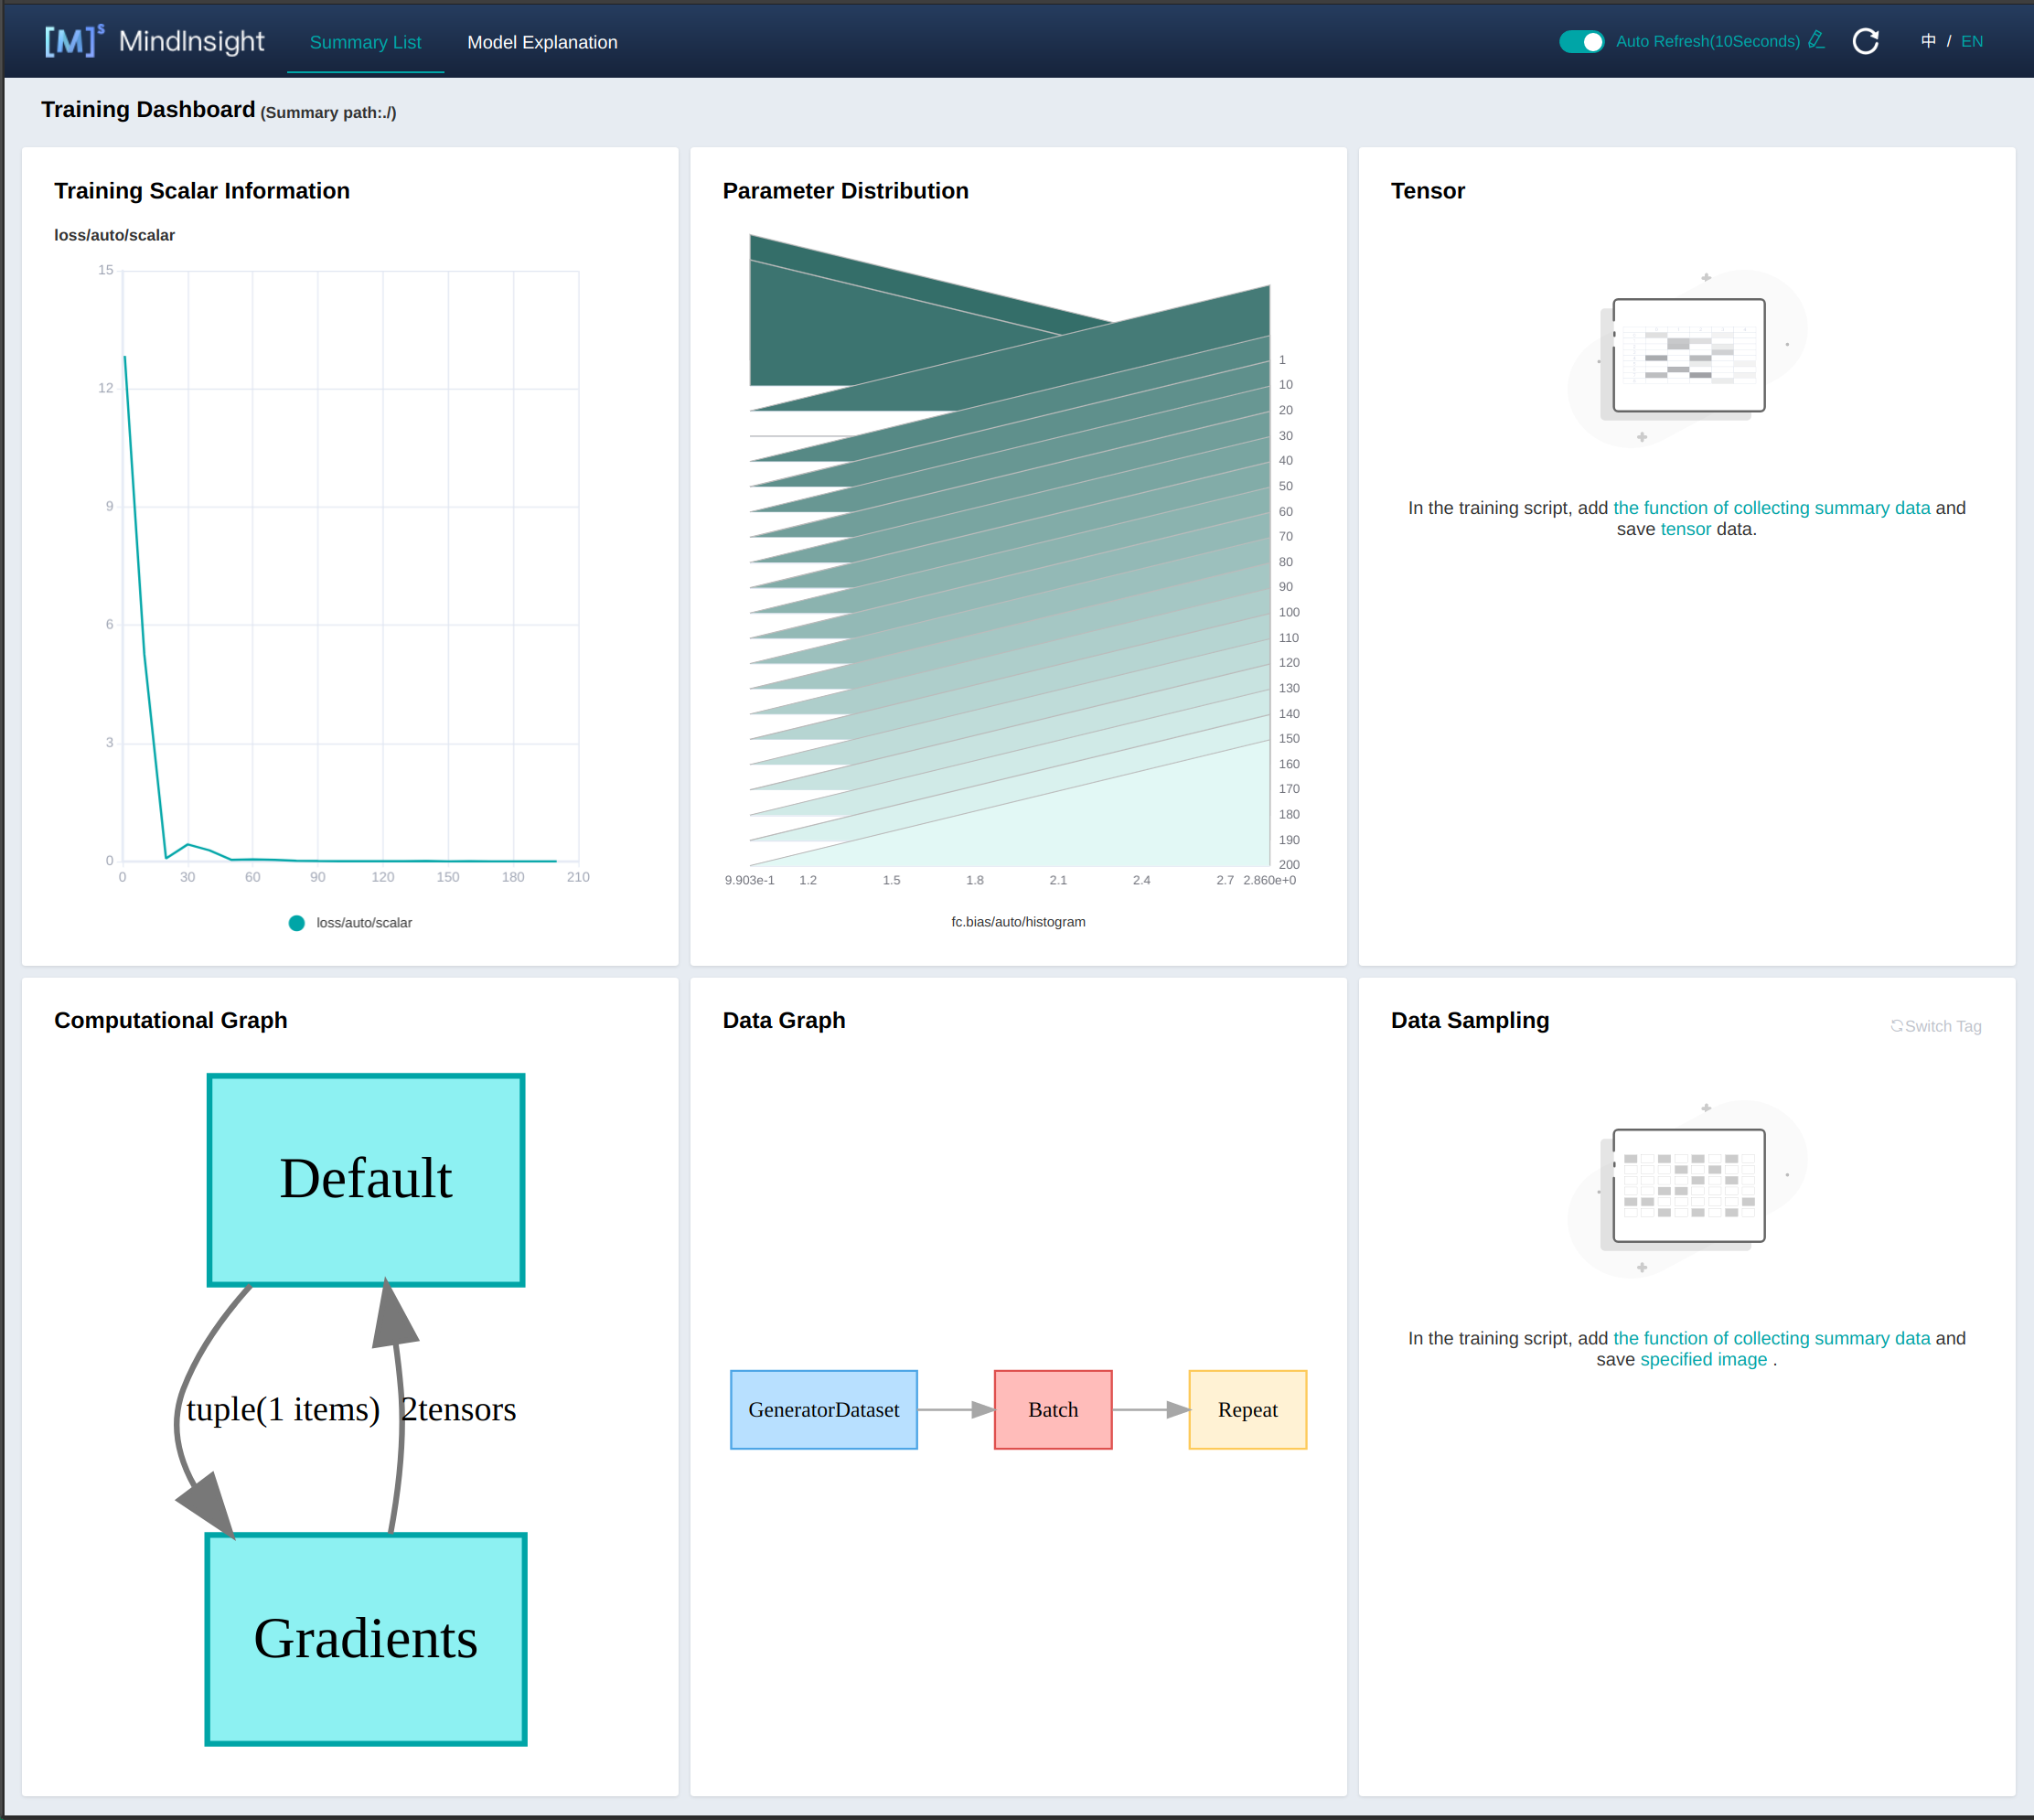Open the Summary List tab

365,42
